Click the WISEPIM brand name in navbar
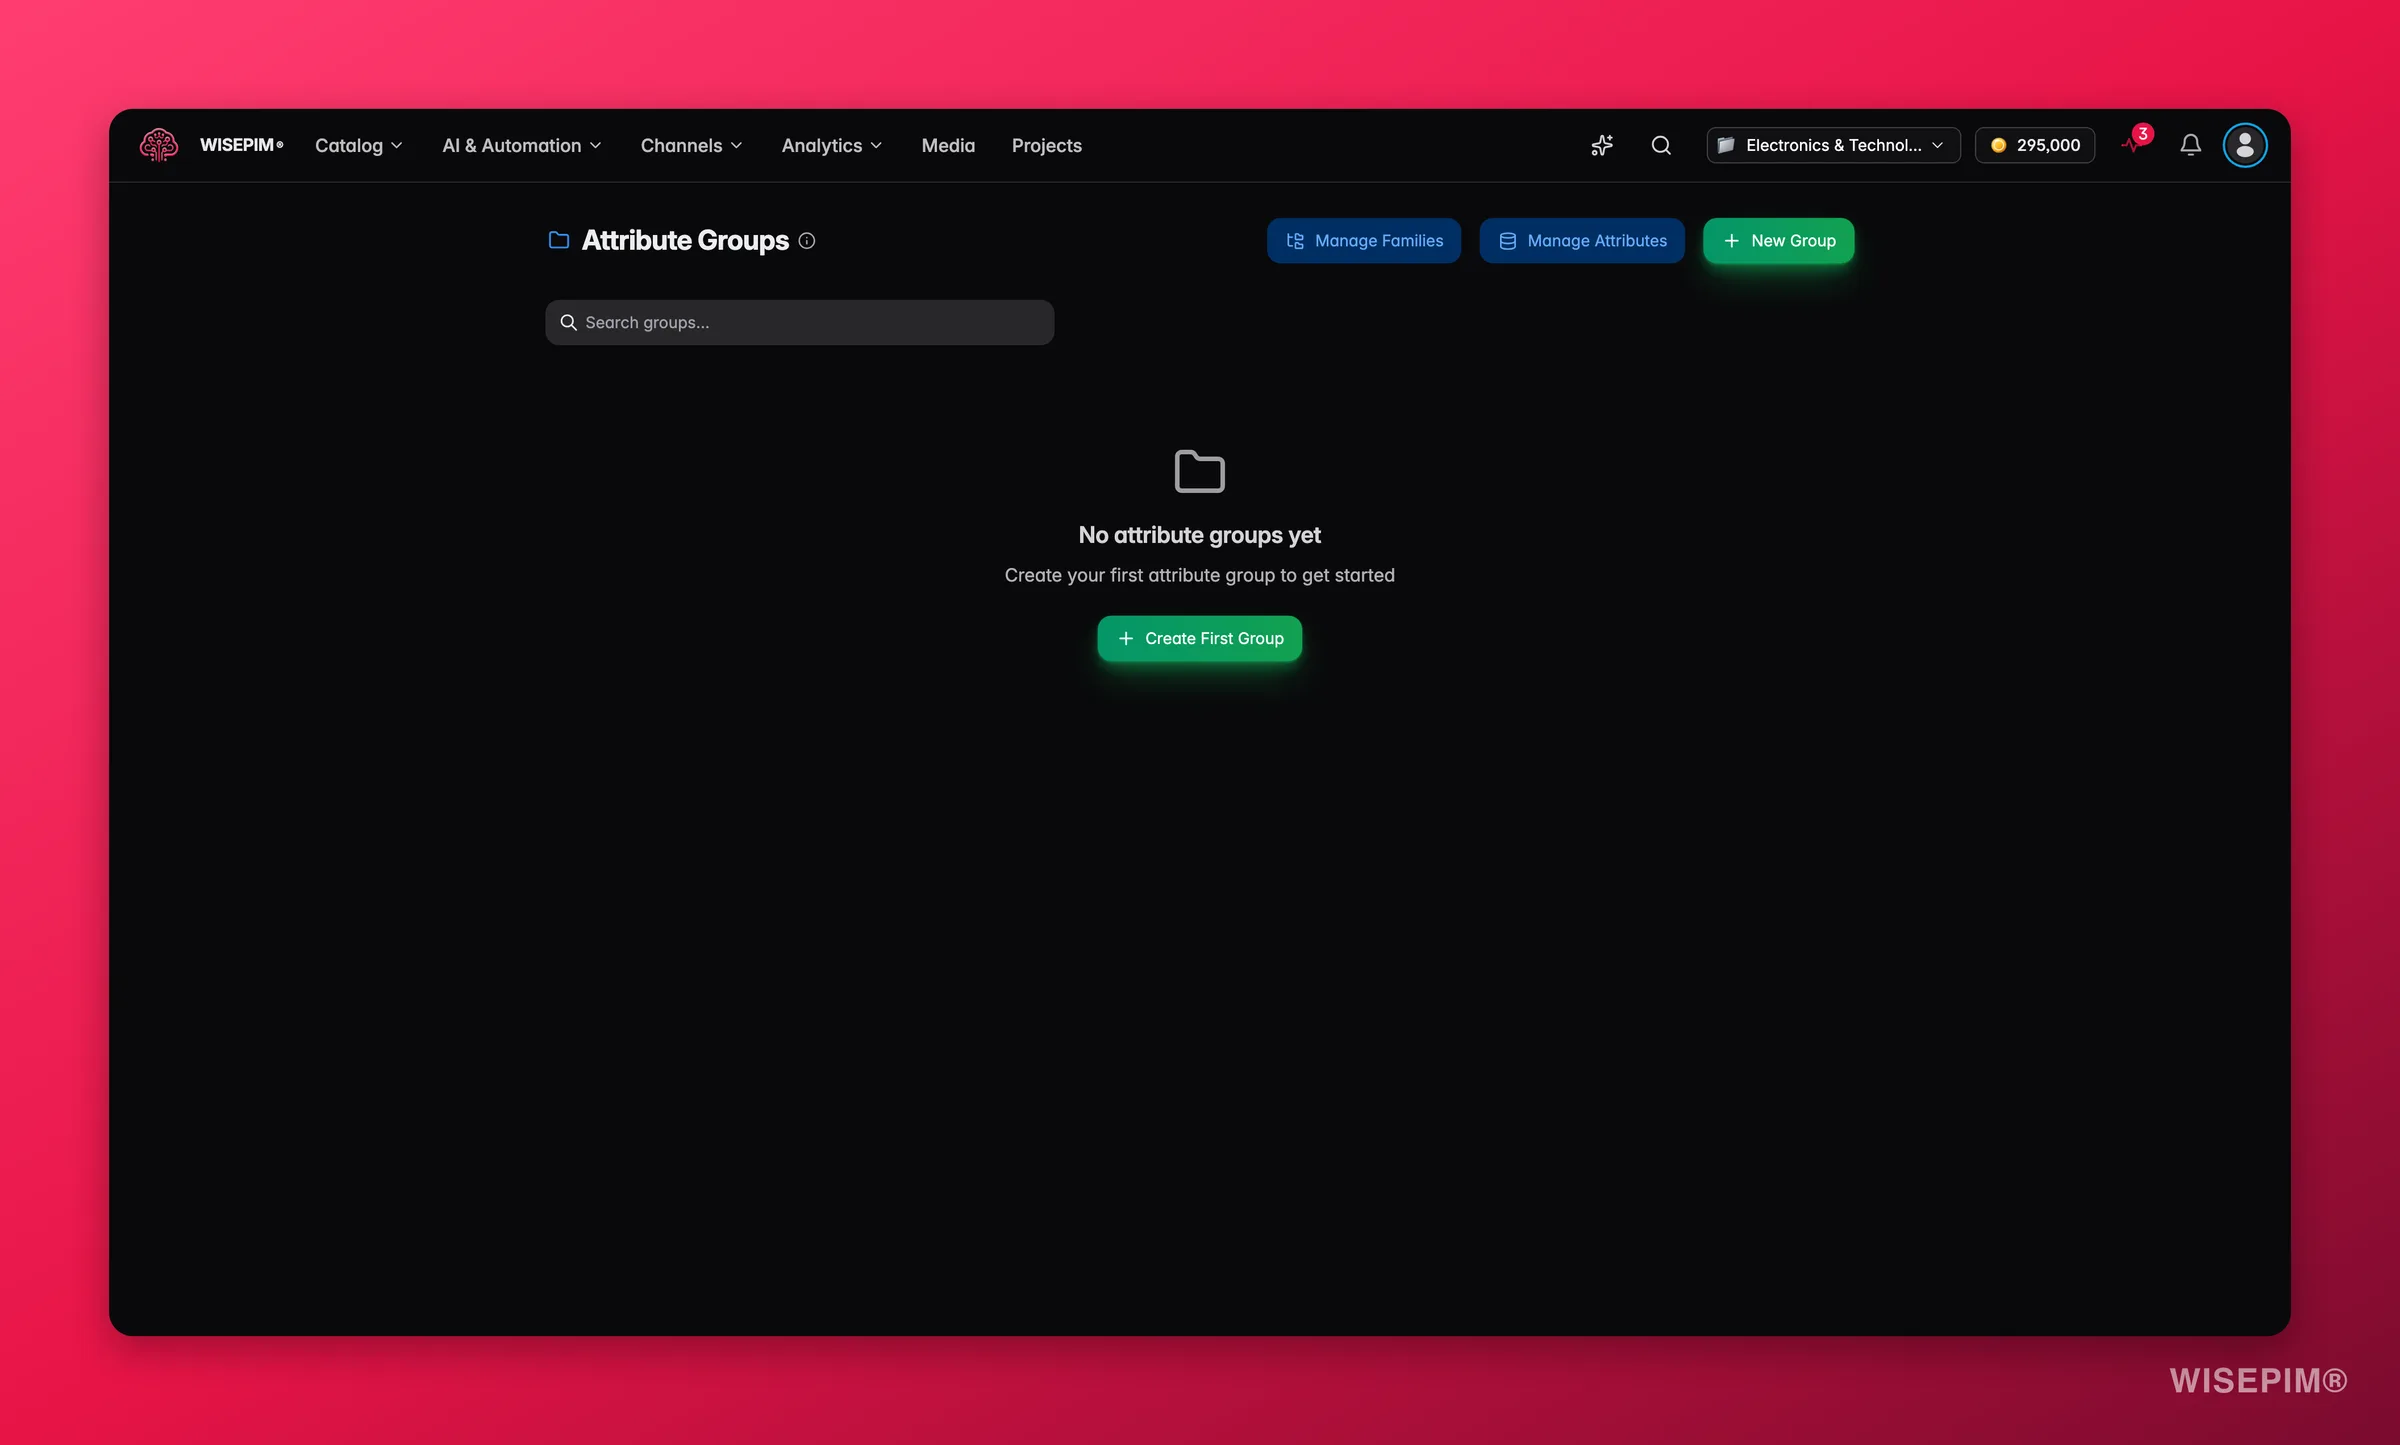Viewport: 2400px width, 1445px height. 241,145
